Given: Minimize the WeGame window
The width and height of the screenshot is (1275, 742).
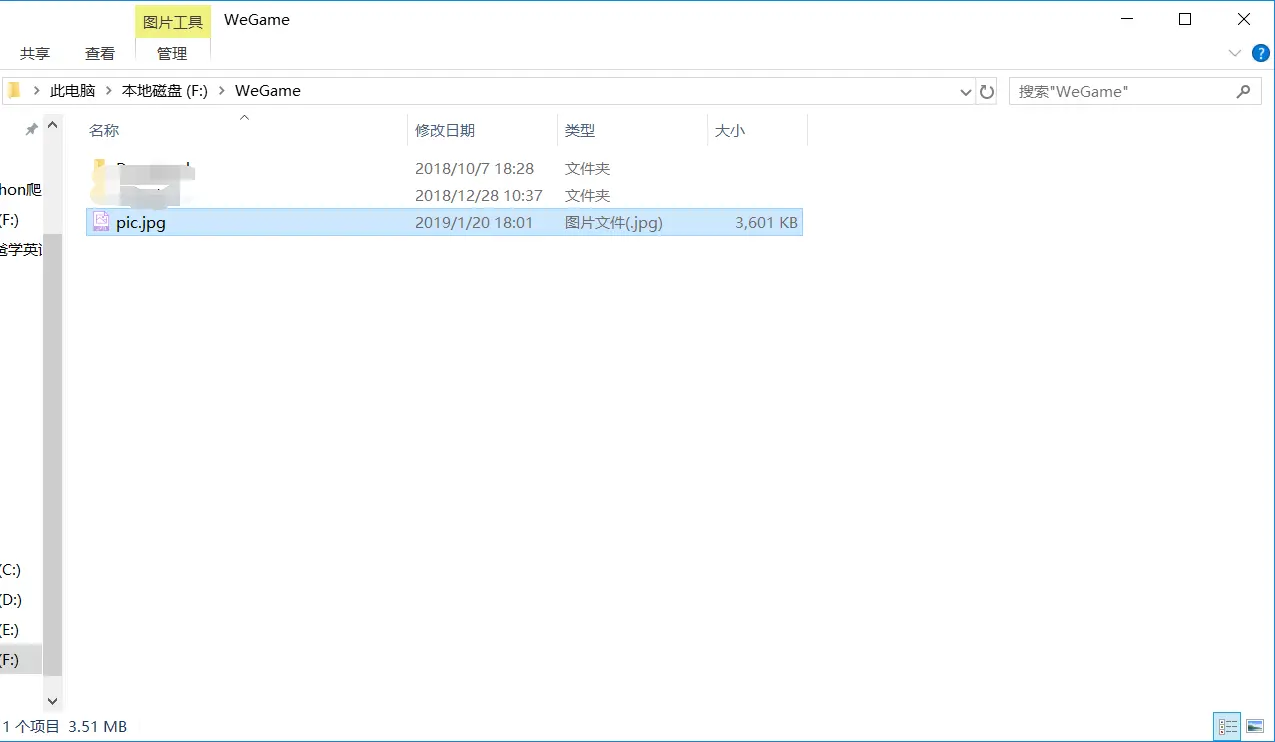Looking at the screenshot, I should point(1128,19).
